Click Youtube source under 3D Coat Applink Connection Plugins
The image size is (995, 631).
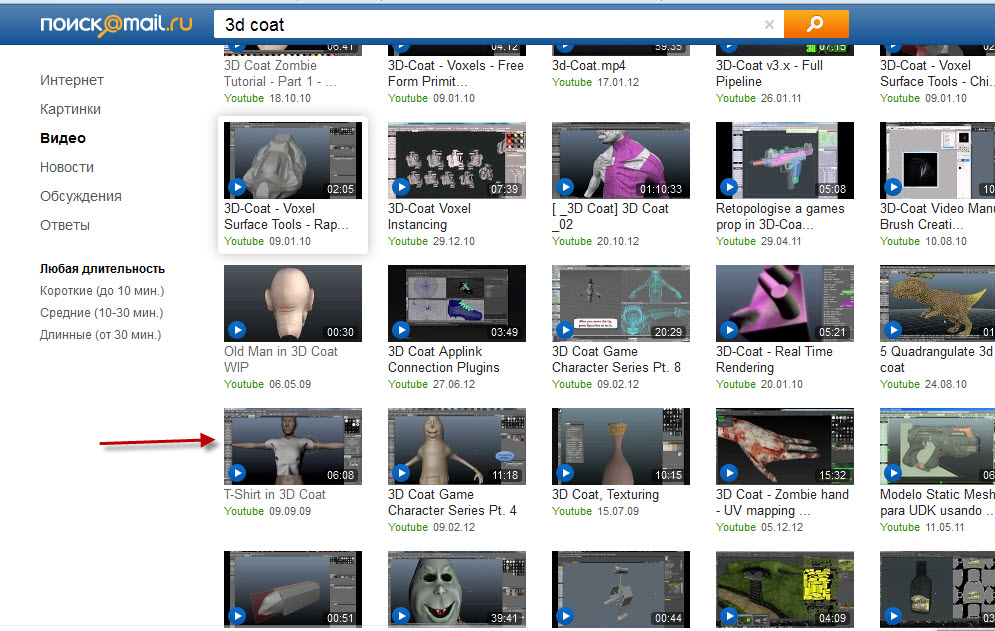408,385
